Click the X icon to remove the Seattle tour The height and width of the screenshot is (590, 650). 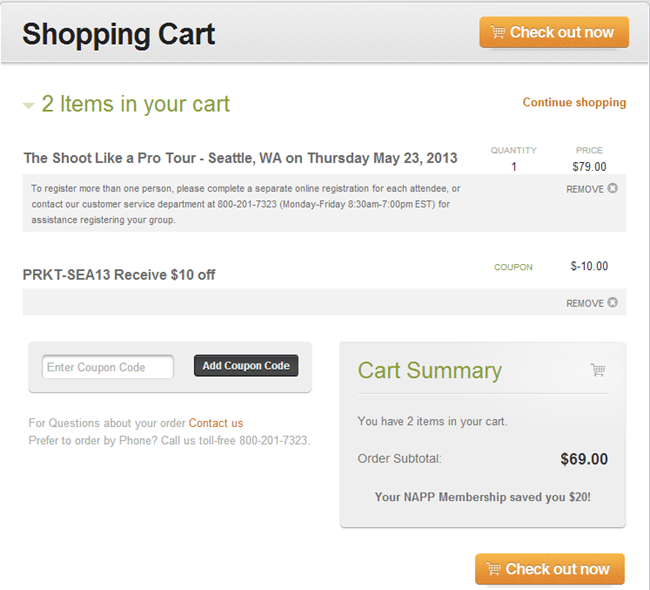612,188
